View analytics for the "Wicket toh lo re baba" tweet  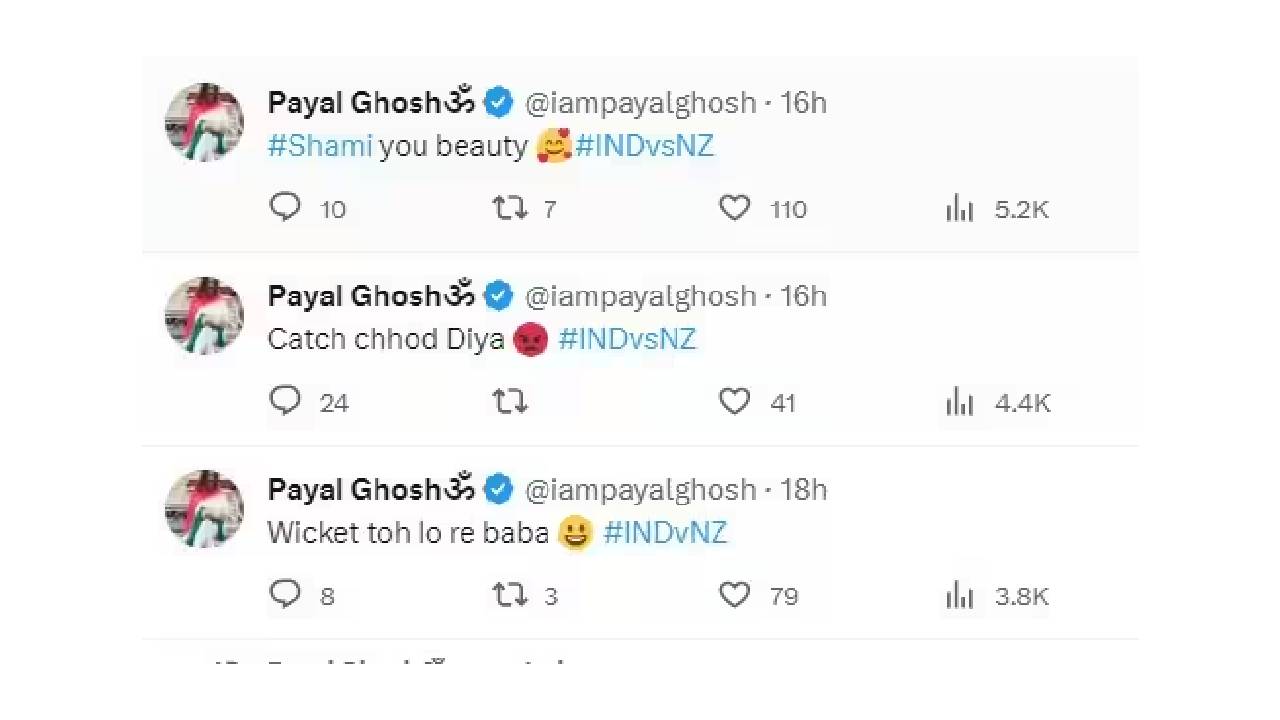[x=960, y=596]
